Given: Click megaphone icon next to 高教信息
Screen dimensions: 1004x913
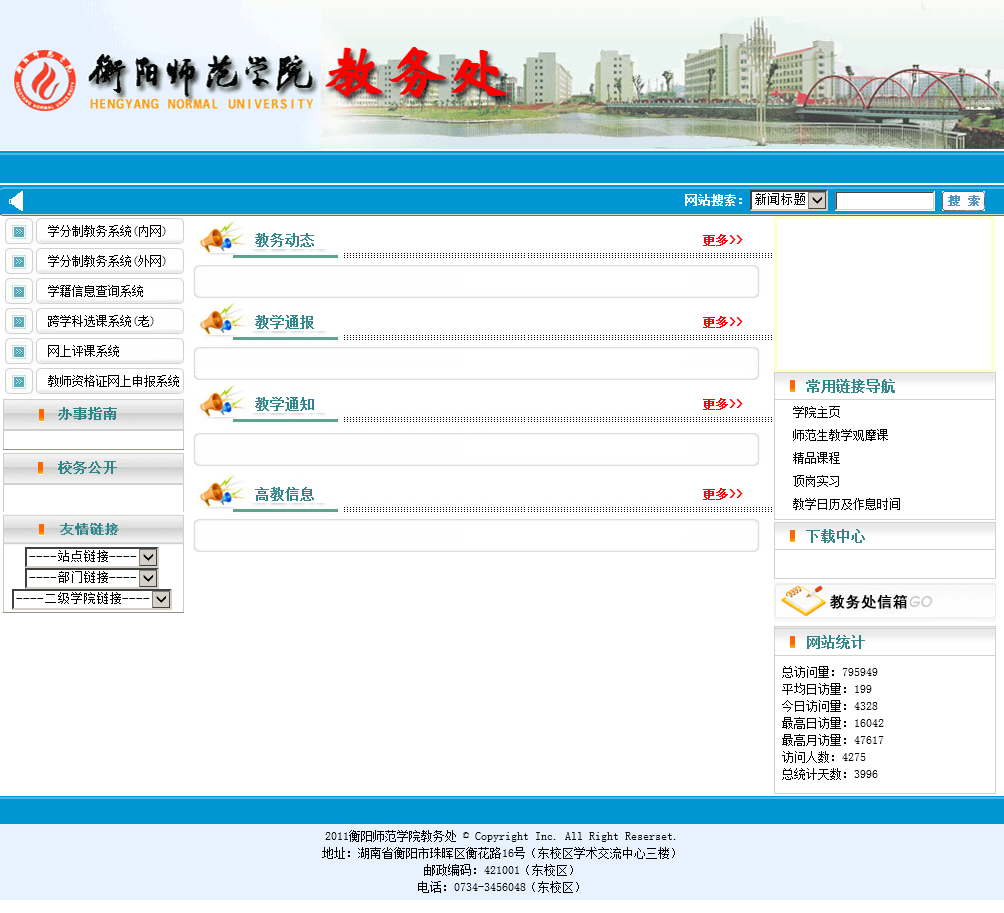Looking at the screenshot, I should coord(221,493).
